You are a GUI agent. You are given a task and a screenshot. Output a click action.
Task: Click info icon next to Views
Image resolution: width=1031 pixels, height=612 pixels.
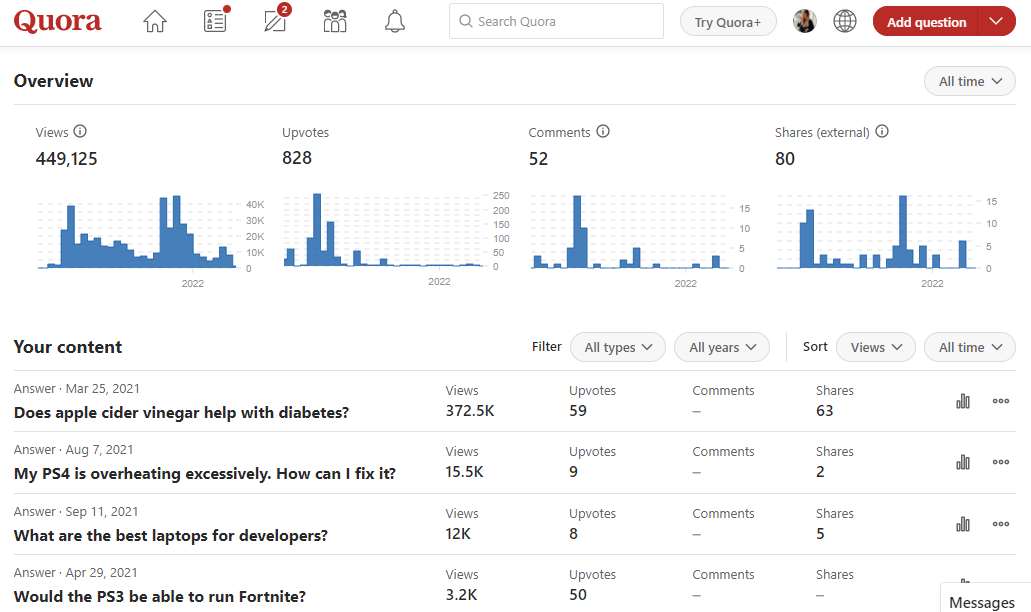click(x=81, y=132)
